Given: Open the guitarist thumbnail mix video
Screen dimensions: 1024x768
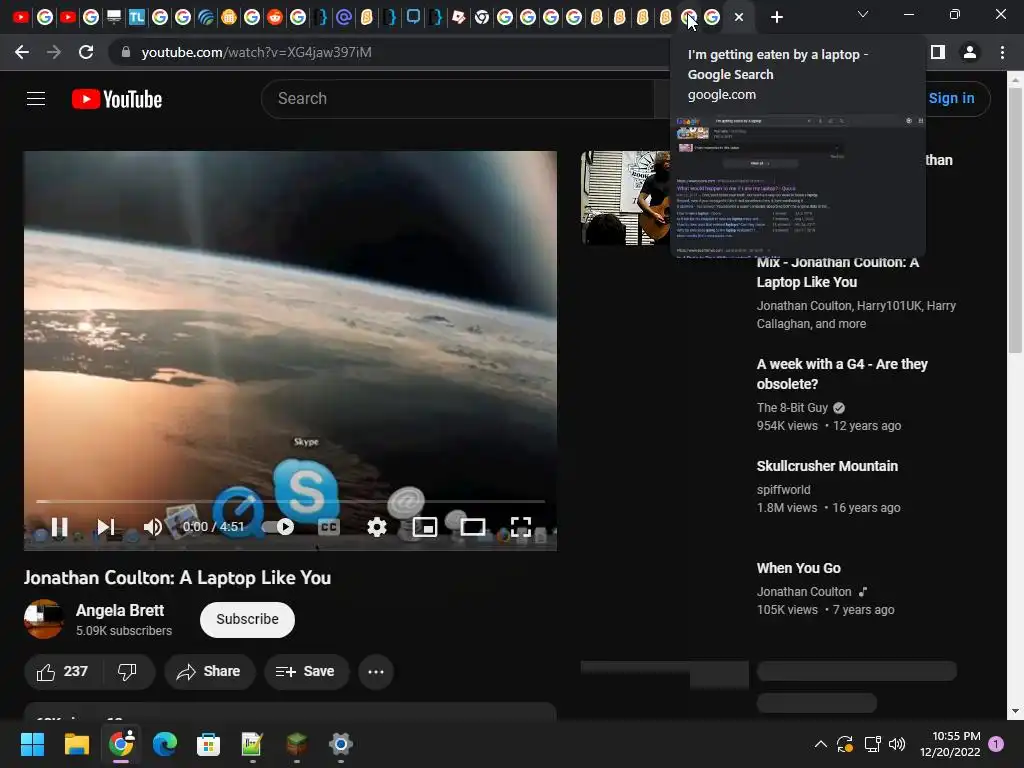Looking at the screenshot, I should [x=626, y=198].
